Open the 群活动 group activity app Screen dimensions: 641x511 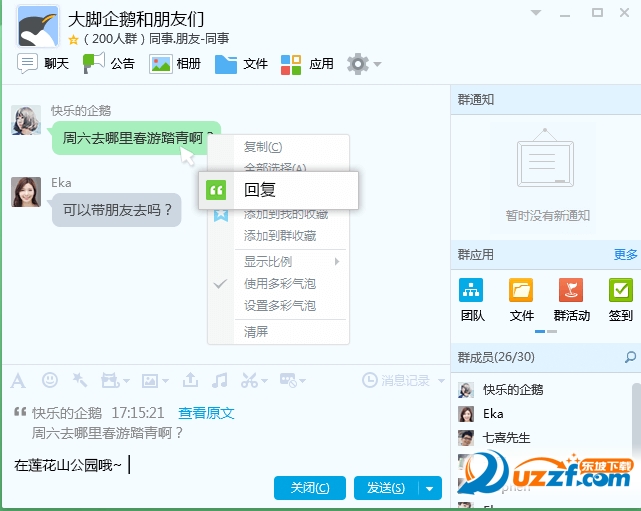pos(571,299)
